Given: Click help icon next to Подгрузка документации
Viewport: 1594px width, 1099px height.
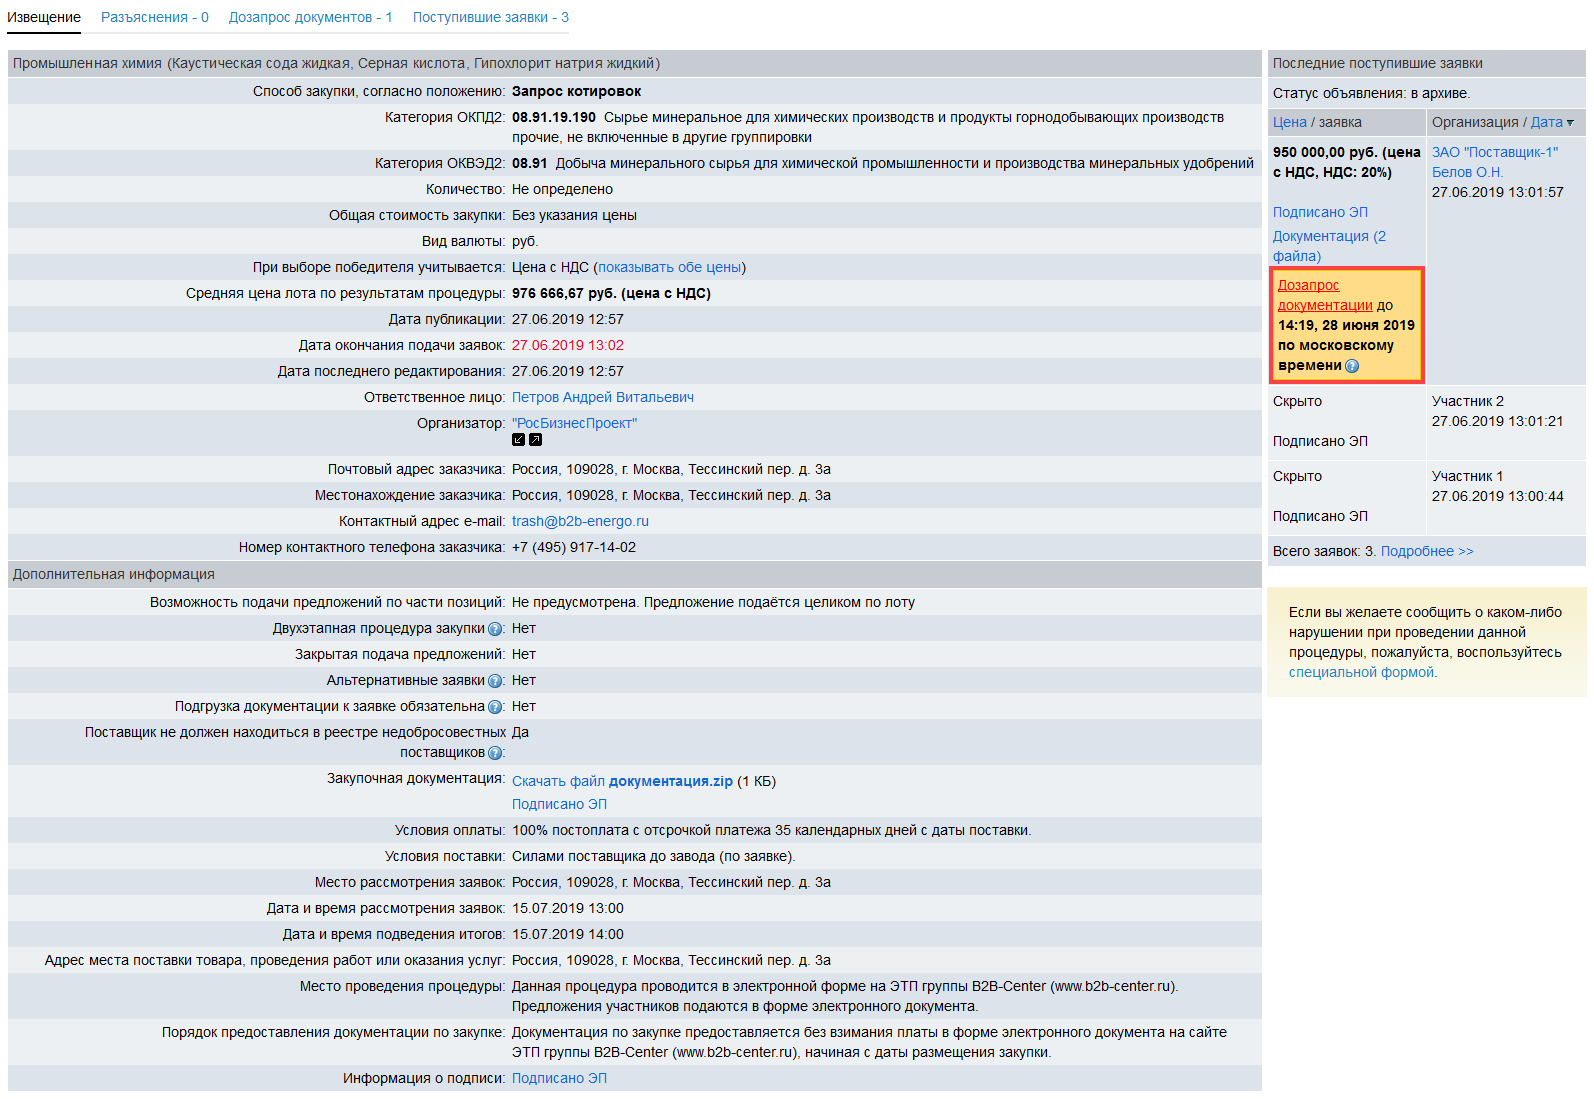Looking at the screenshot, I should tap(495, 707).
